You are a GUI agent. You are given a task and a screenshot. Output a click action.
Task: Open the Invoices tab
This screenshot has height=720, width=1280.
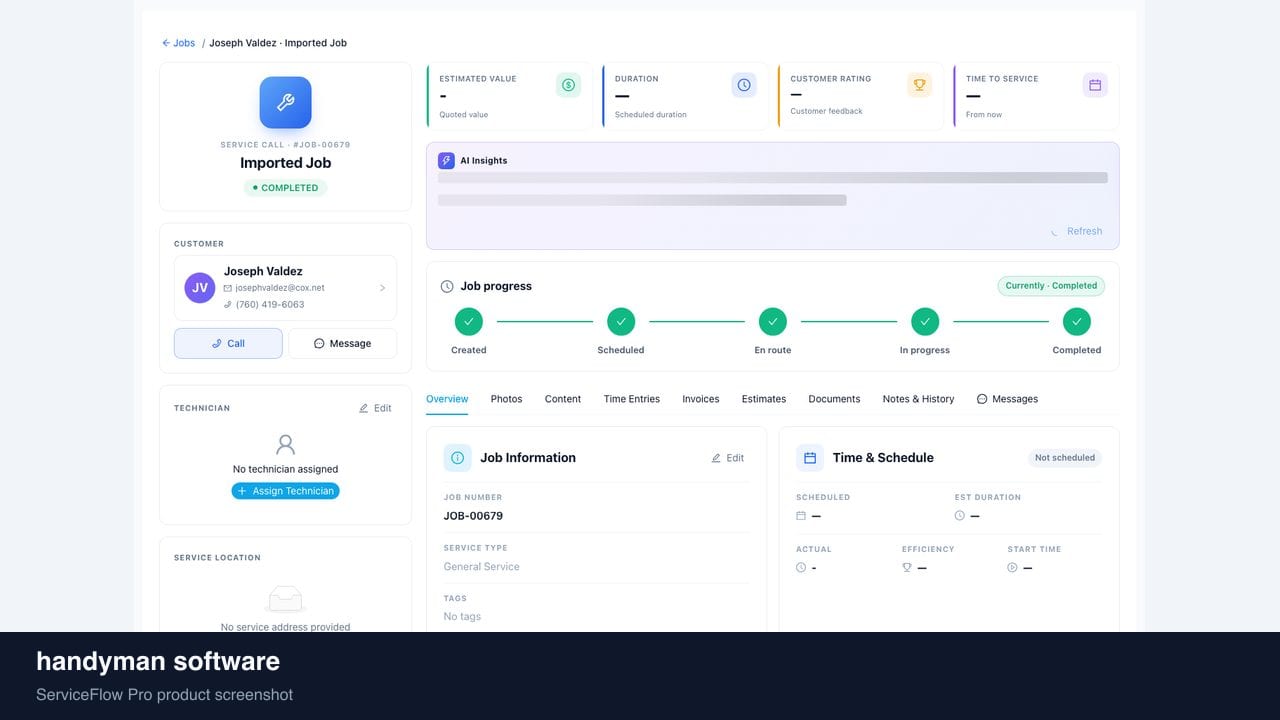tap(701, 399)
